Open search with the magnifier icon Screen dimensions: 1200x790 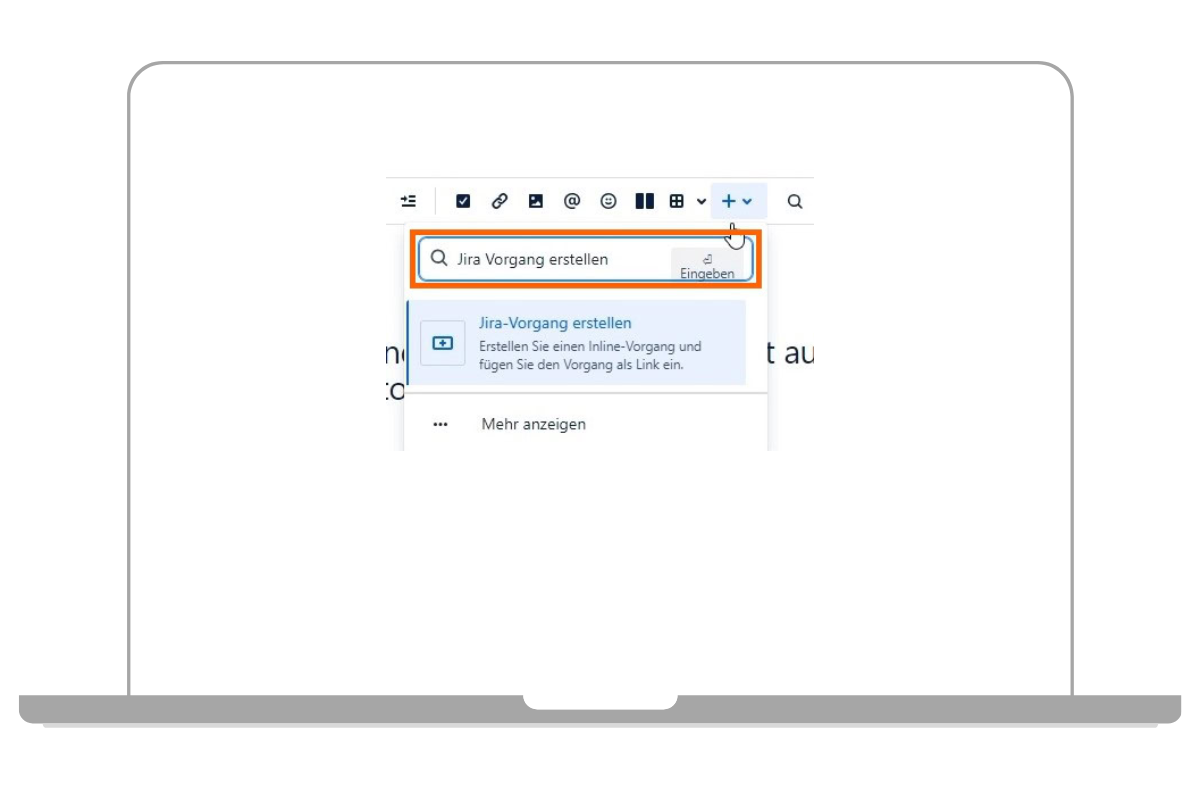pos(794,200)
